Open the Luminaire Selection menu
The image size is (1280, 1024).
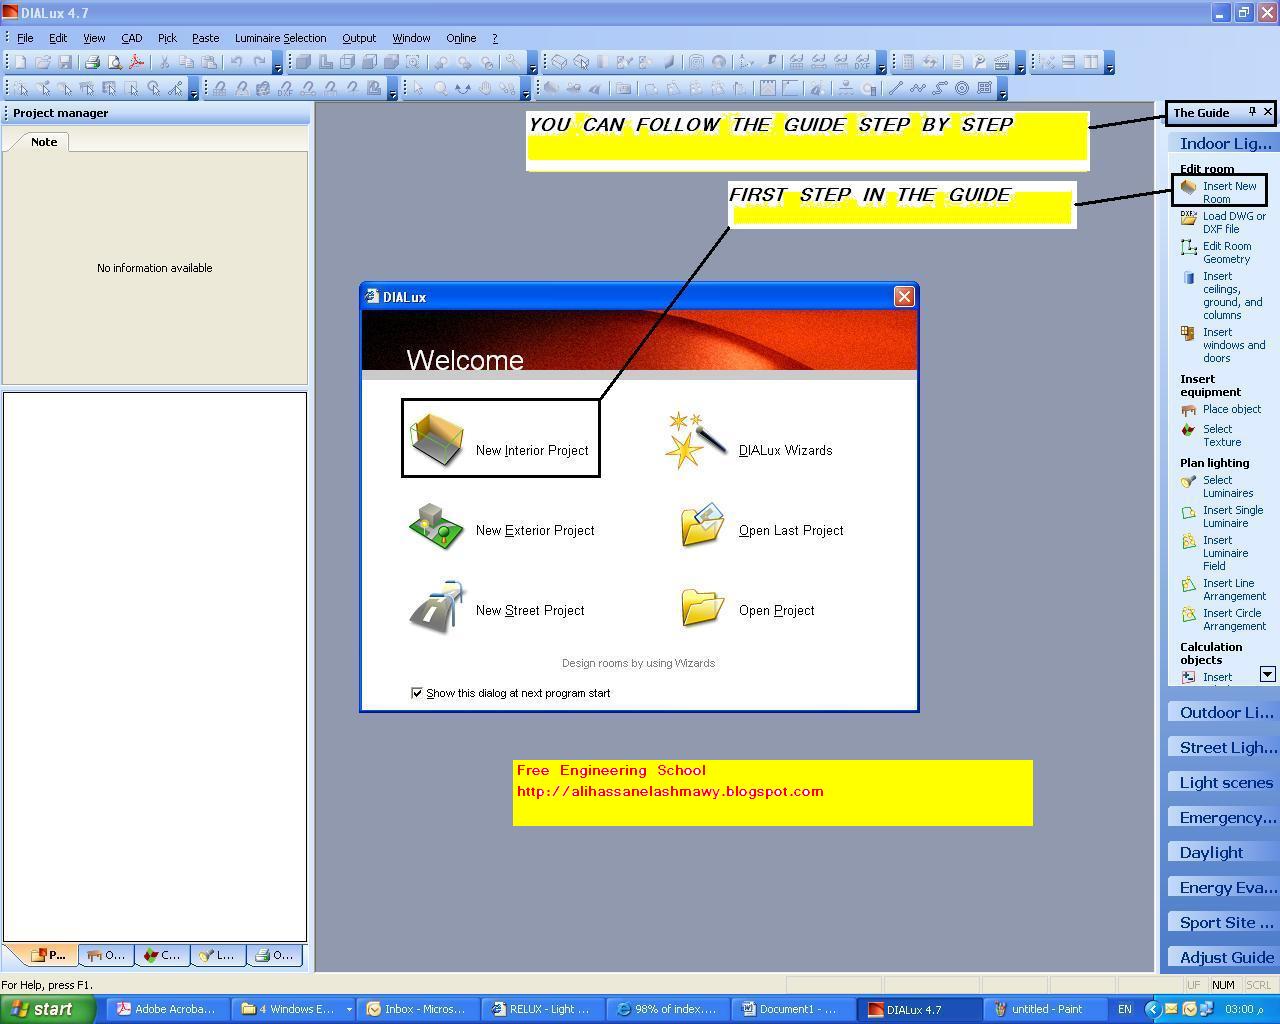pyautogui.click(x=280, y=38)
